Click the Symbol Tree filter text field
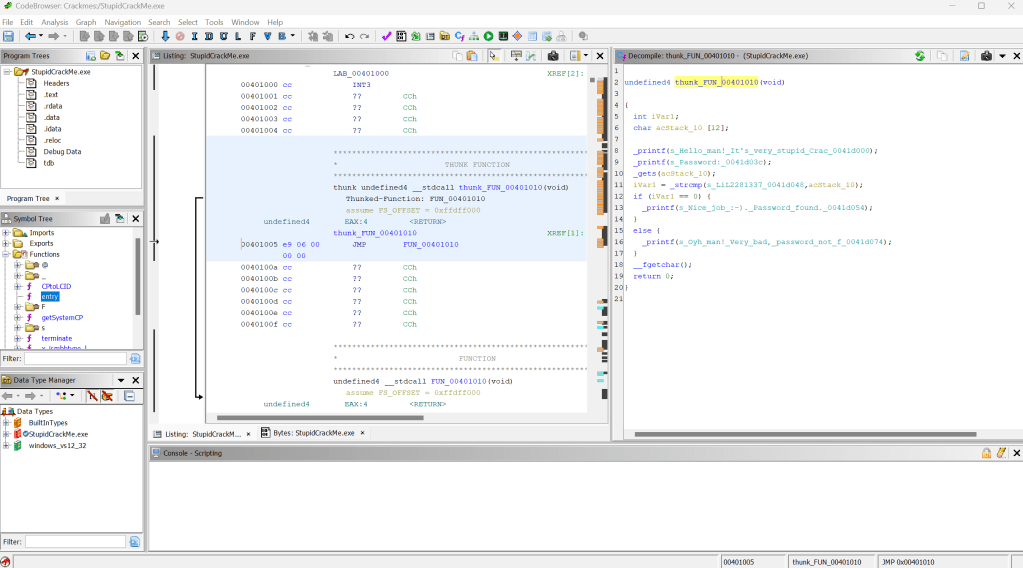This screenshot has height=568, width=1023. tap(75, 358)
